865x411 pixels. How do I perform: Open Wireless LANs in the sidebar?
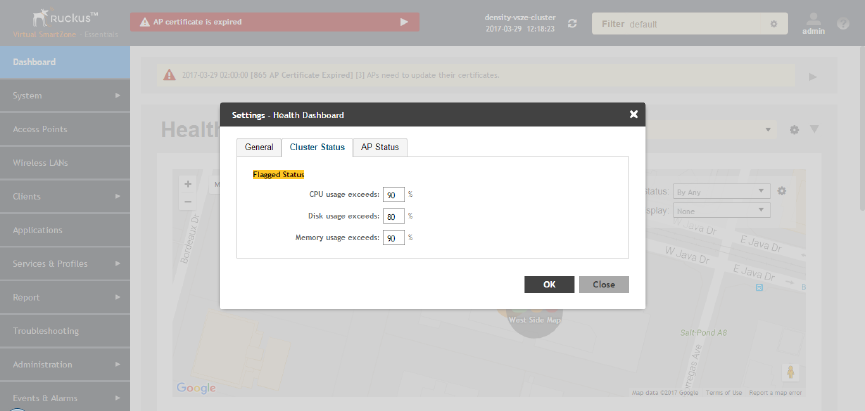click(x=65, y=163)
